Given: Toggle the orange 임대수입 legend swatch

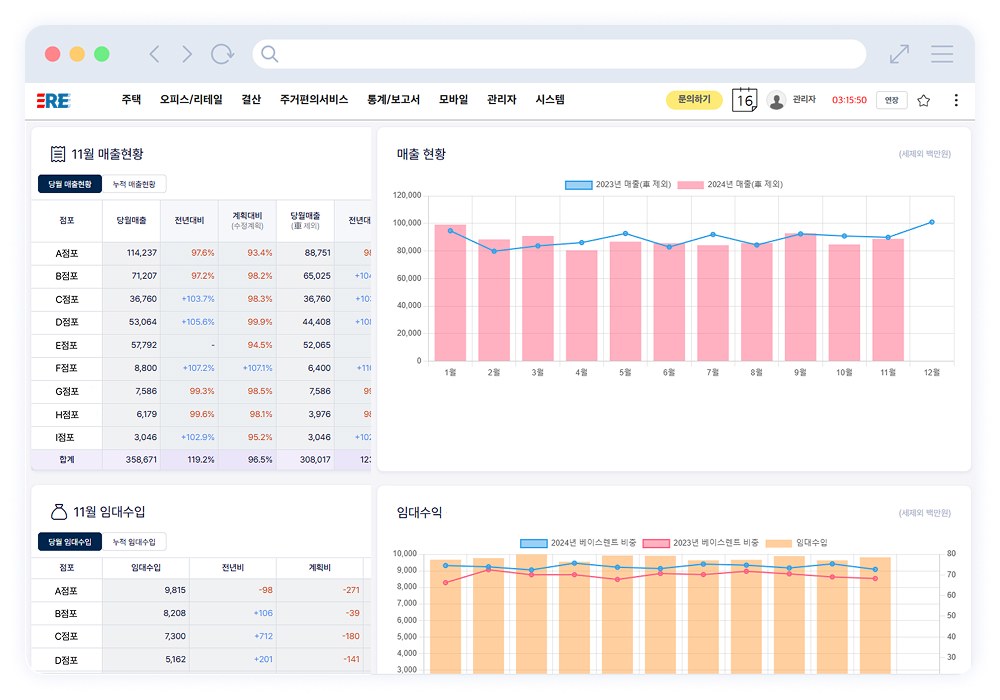Looking at the screenshot, I should [779, 543].
